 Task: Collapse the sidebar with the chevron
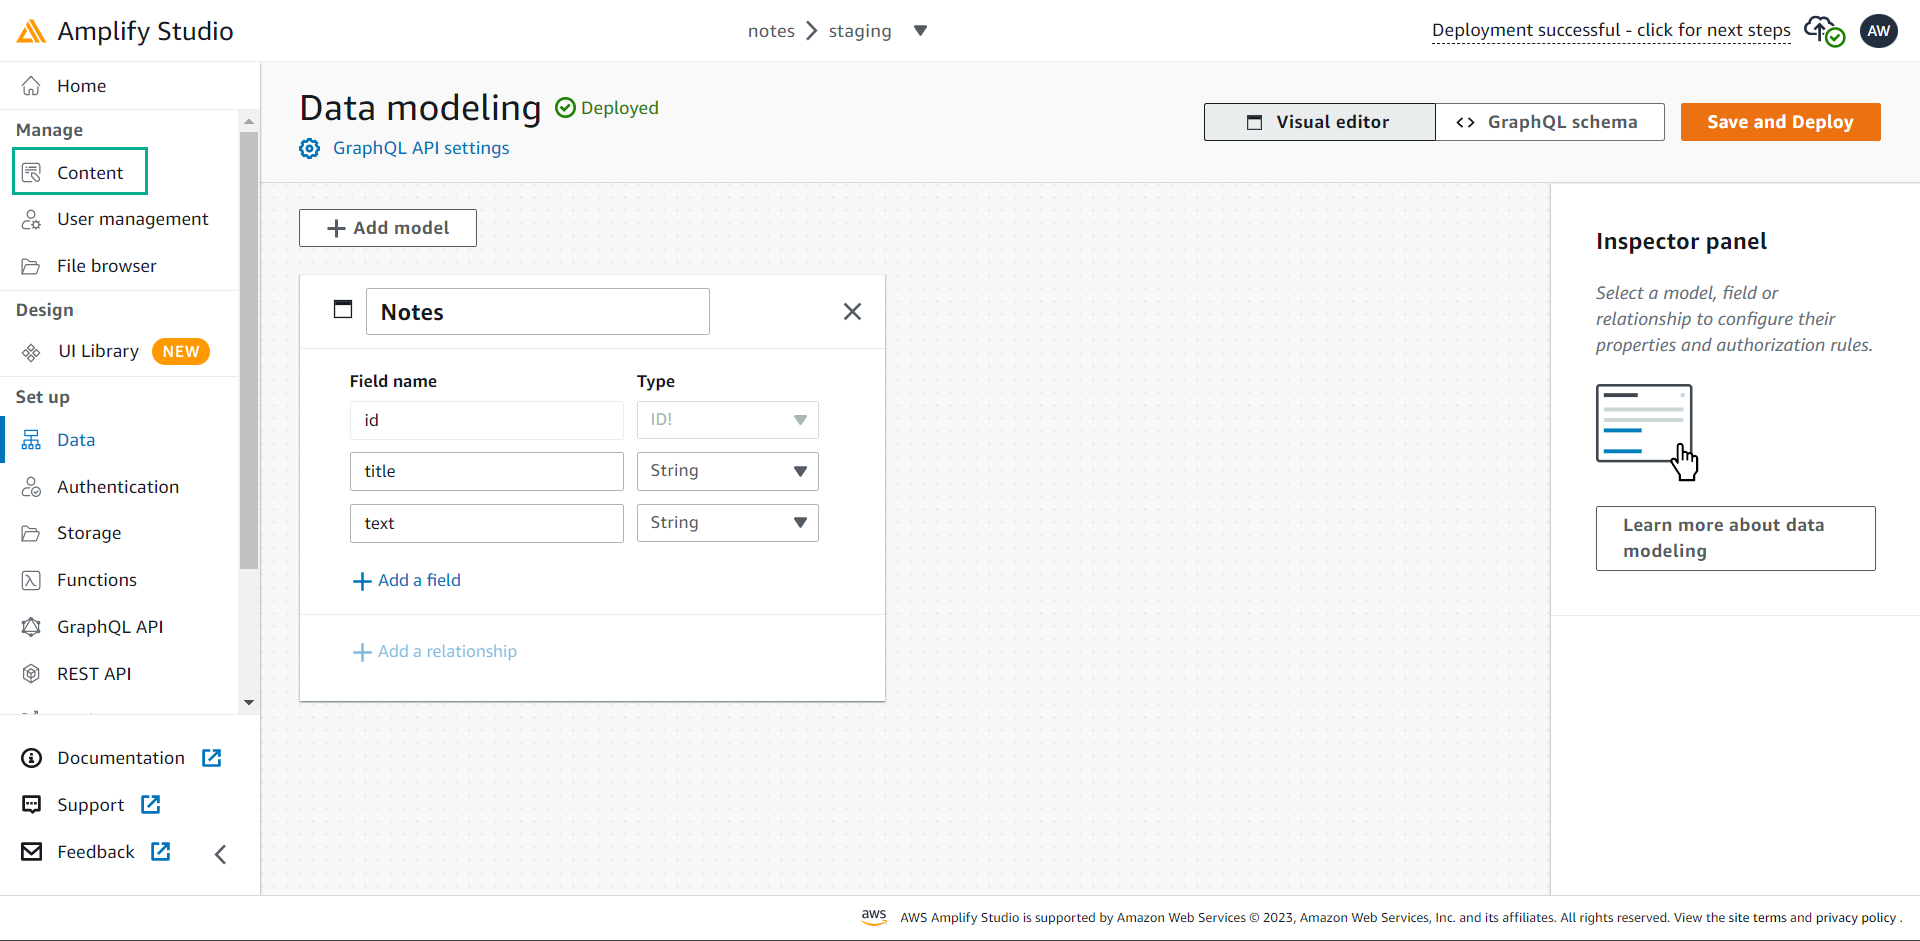(x=221, y=854)
